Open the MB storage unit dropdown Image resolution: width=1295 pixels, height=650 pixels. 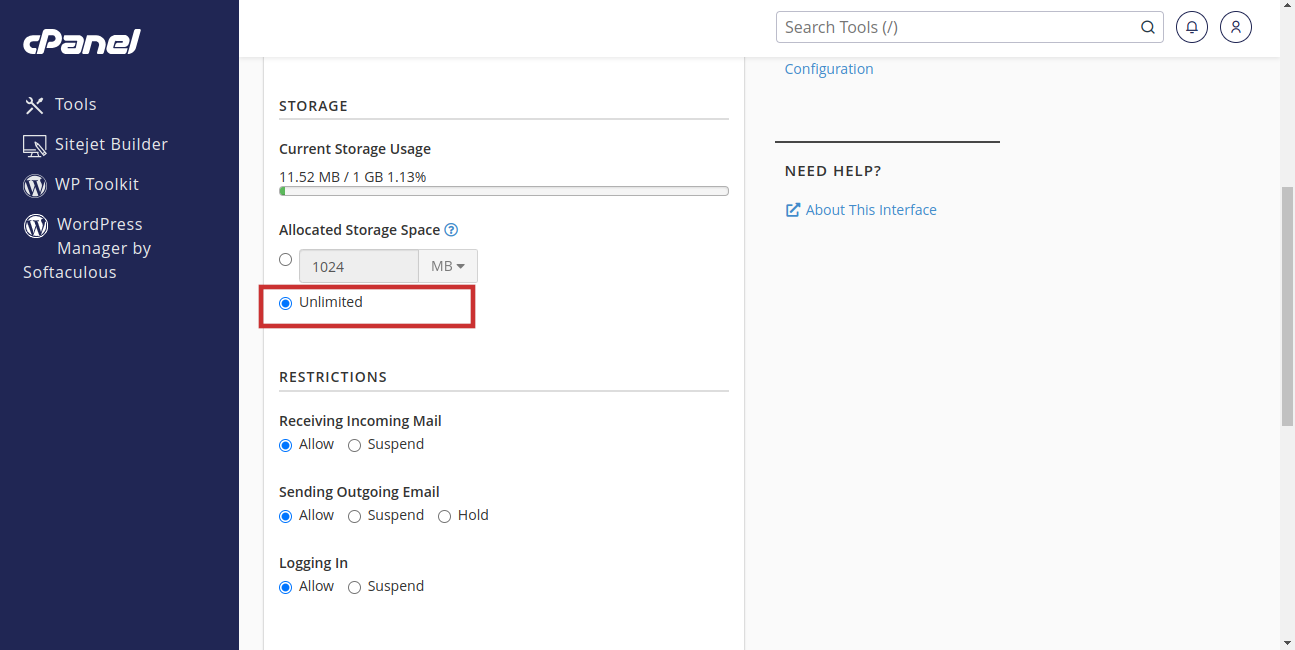point(448,266)
